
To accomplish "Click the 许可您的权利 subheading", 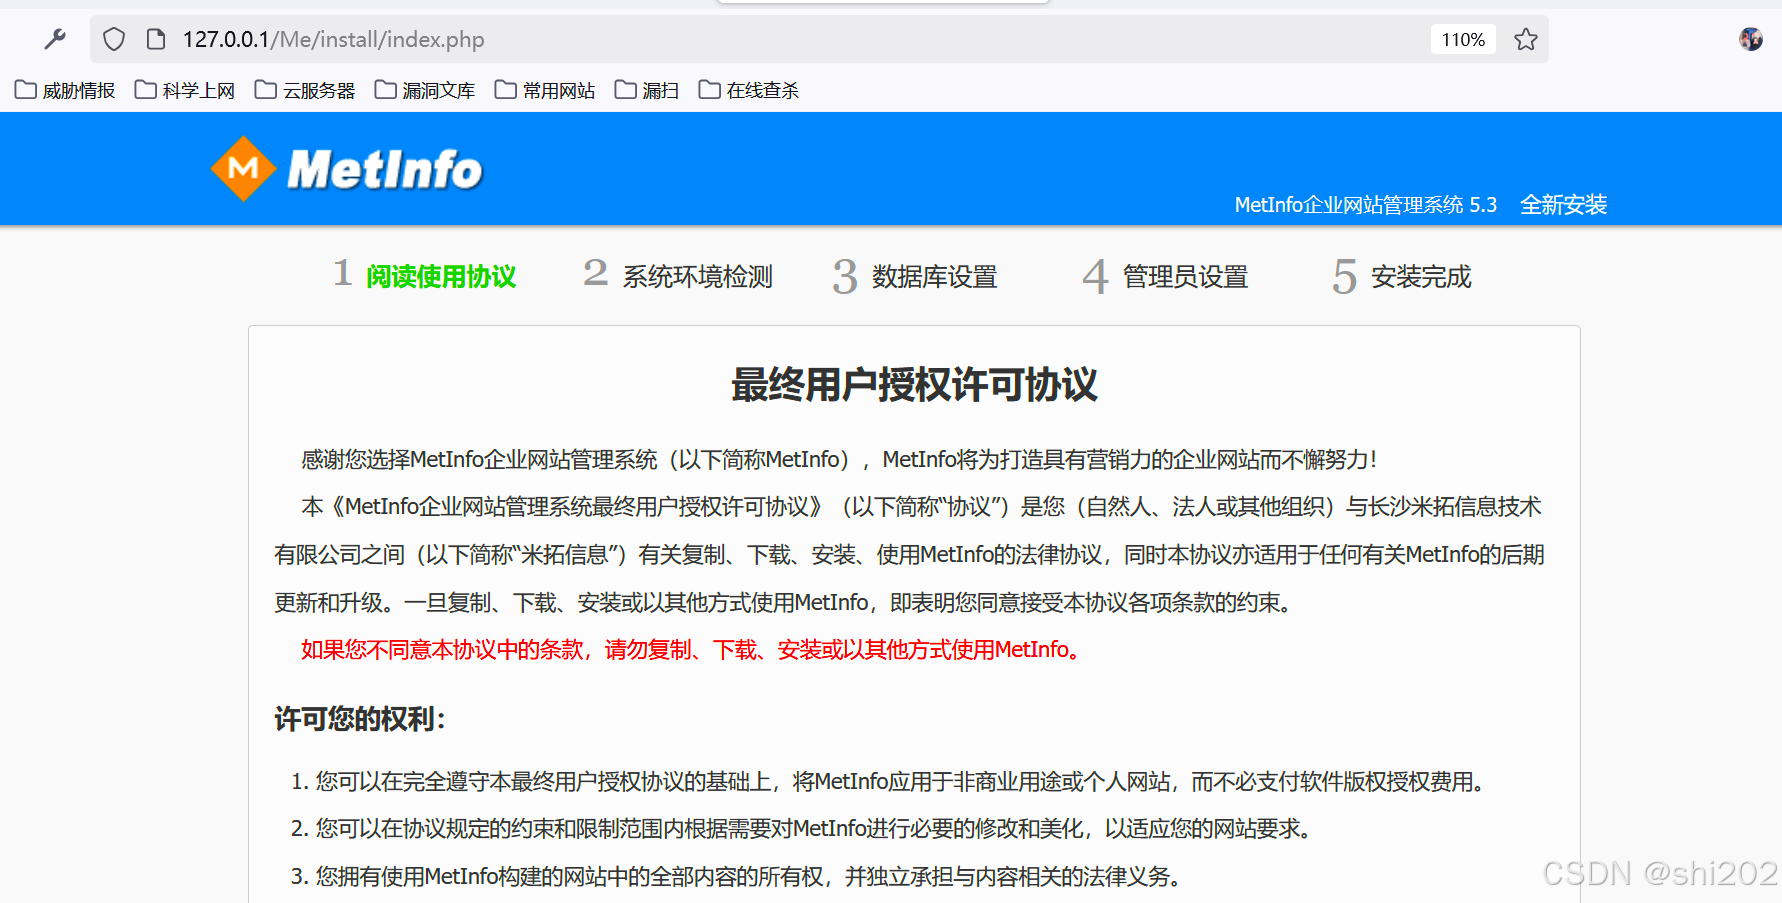I will pyautogui.click(x=360, y=719).
